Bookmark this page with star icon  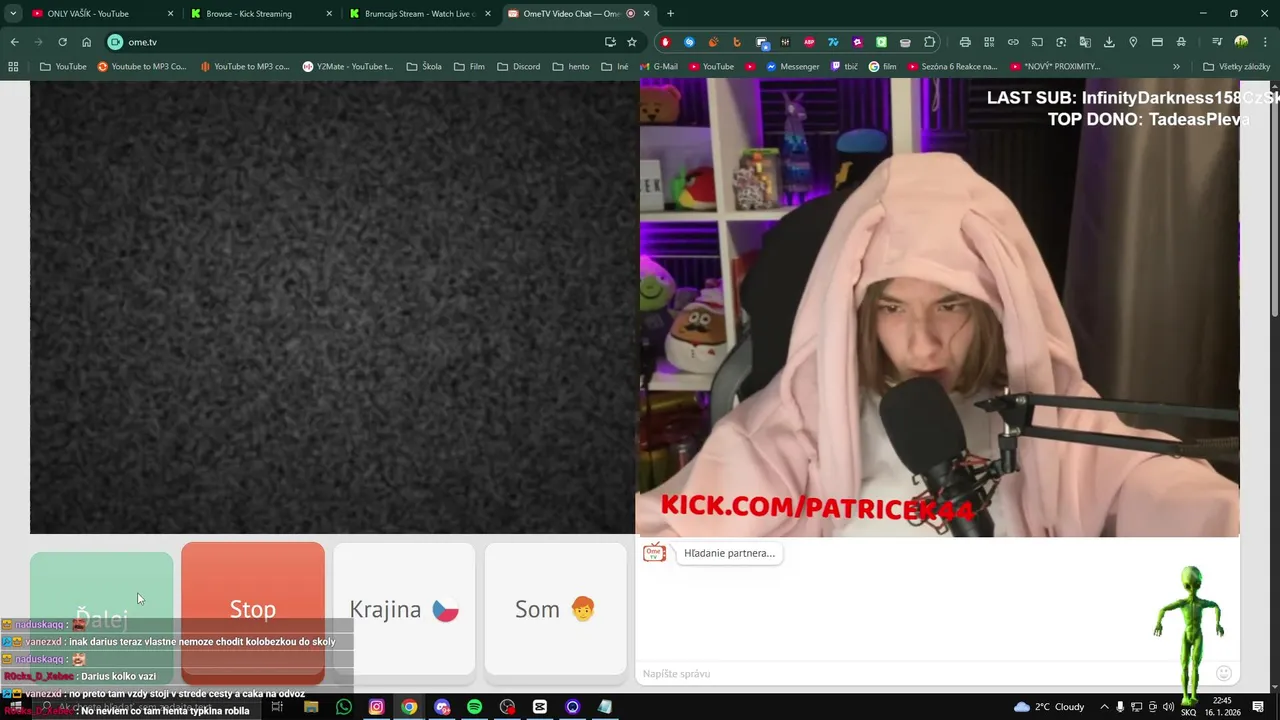coord(631,42)
